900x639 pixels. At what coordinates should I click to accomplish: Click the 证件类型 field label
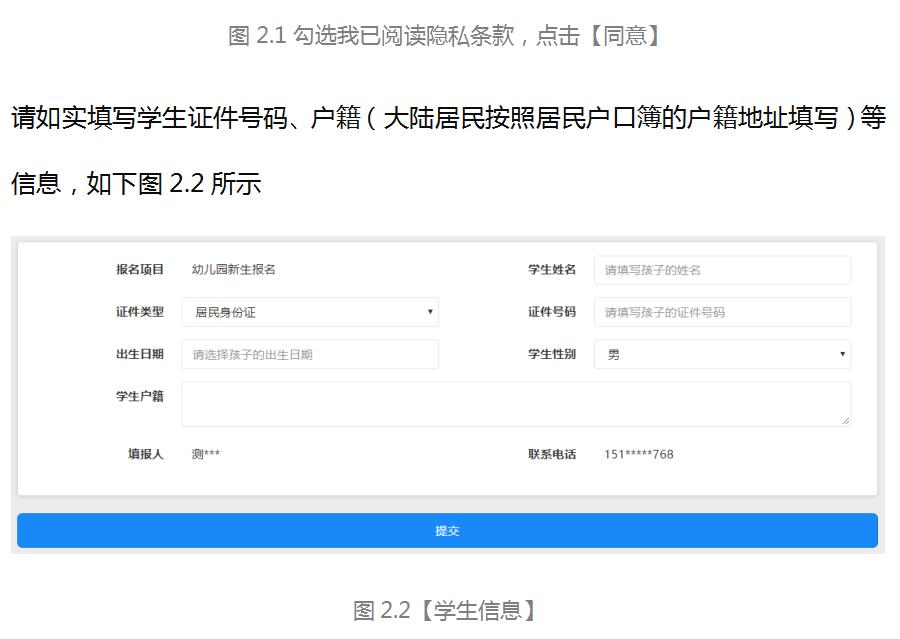coord(138,312)
